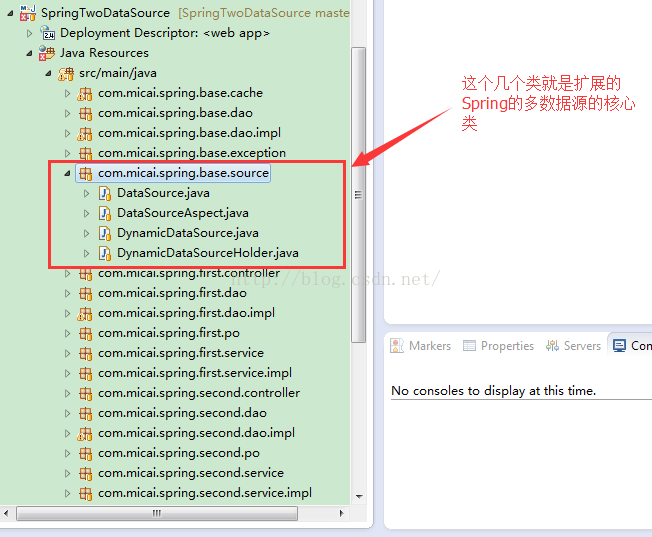Expand the DataSourceAspect.java file node

(86, 213)
